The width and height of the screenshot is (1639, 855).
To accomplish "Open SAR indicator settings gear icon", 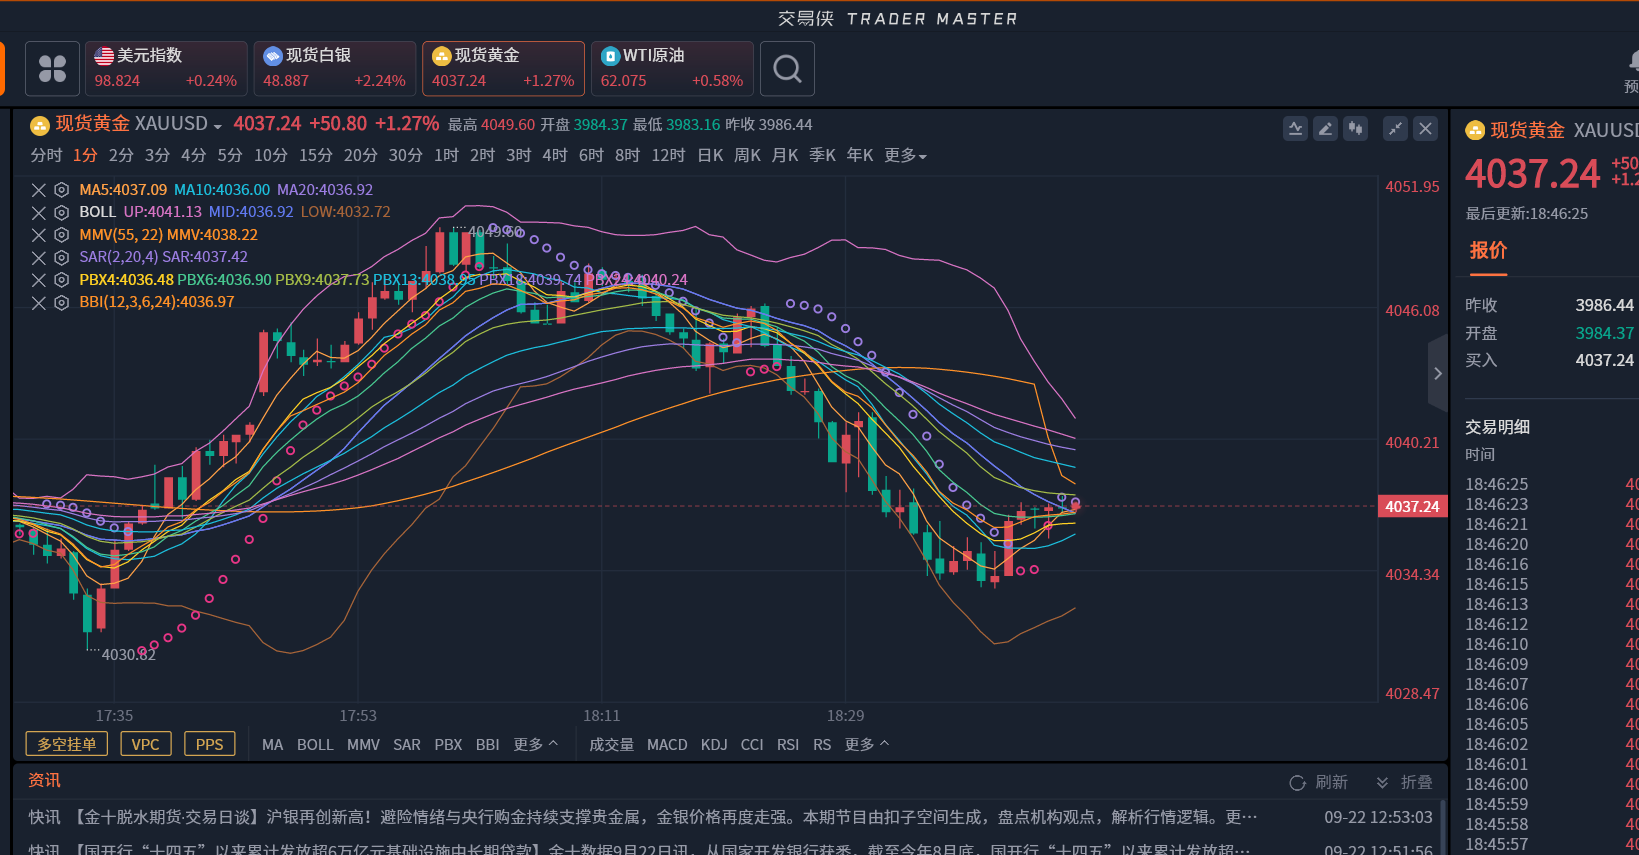I will click(61, 257).
